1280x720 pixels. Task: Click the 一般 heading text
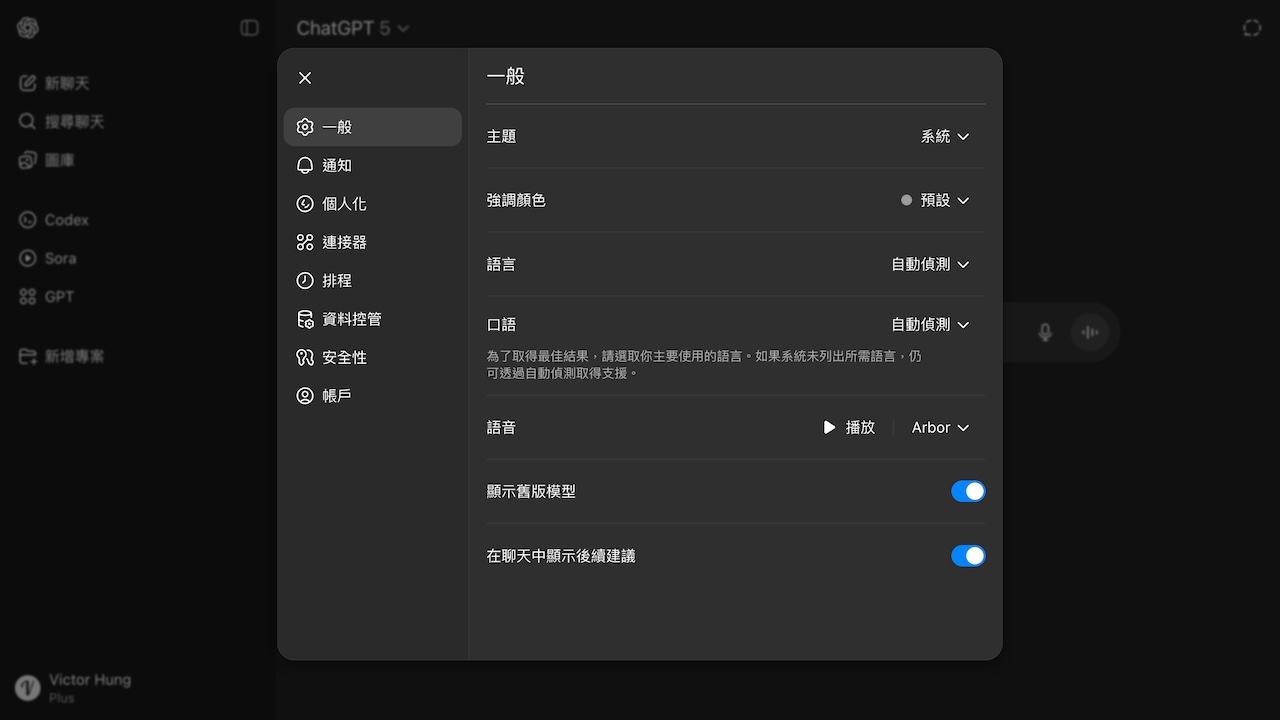[x=505, y=76]
